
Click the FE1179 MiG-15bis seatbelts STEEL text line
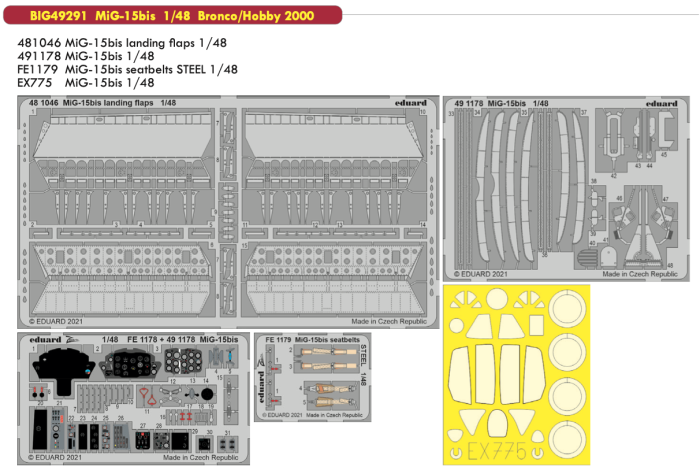click(x=128, y=70)
